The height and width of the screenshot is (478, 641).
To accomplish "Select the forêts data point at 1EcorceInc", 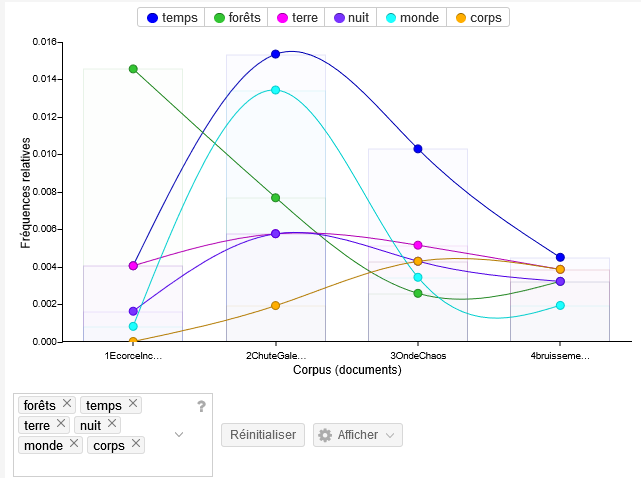I will point(133,69).
